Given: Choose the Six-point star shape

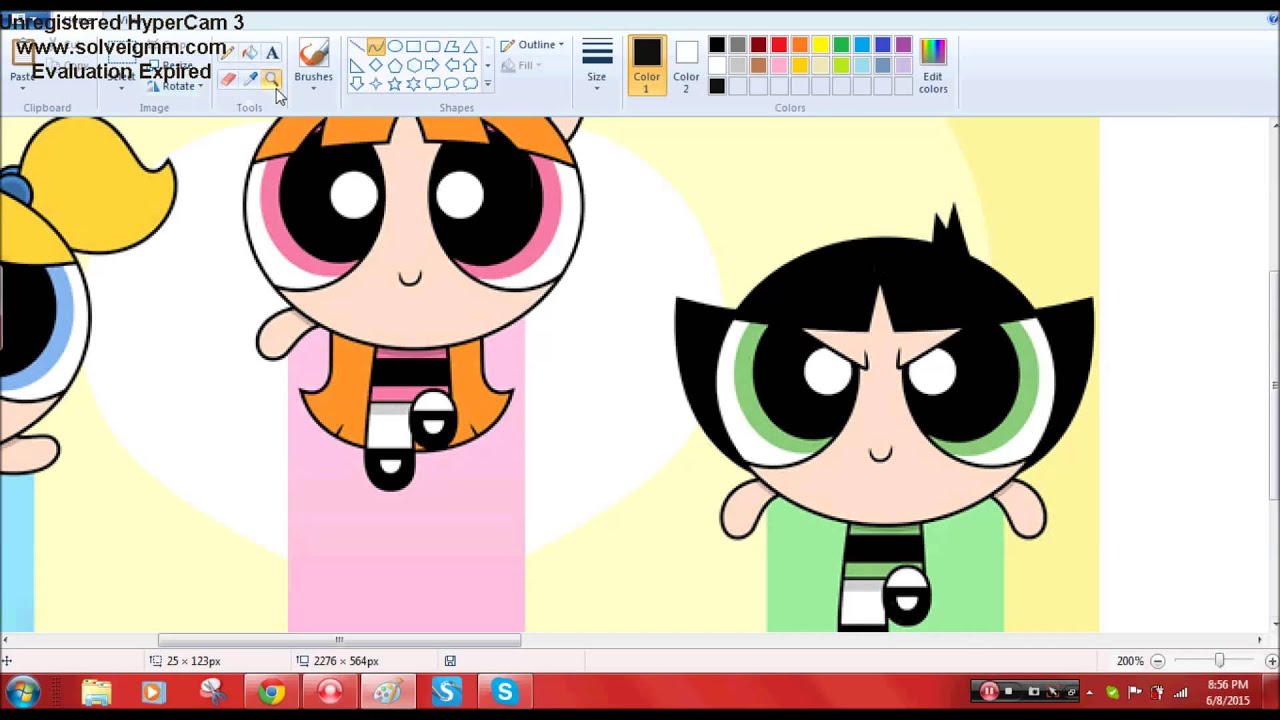Looking at the screenshot, I should point(414,84).
